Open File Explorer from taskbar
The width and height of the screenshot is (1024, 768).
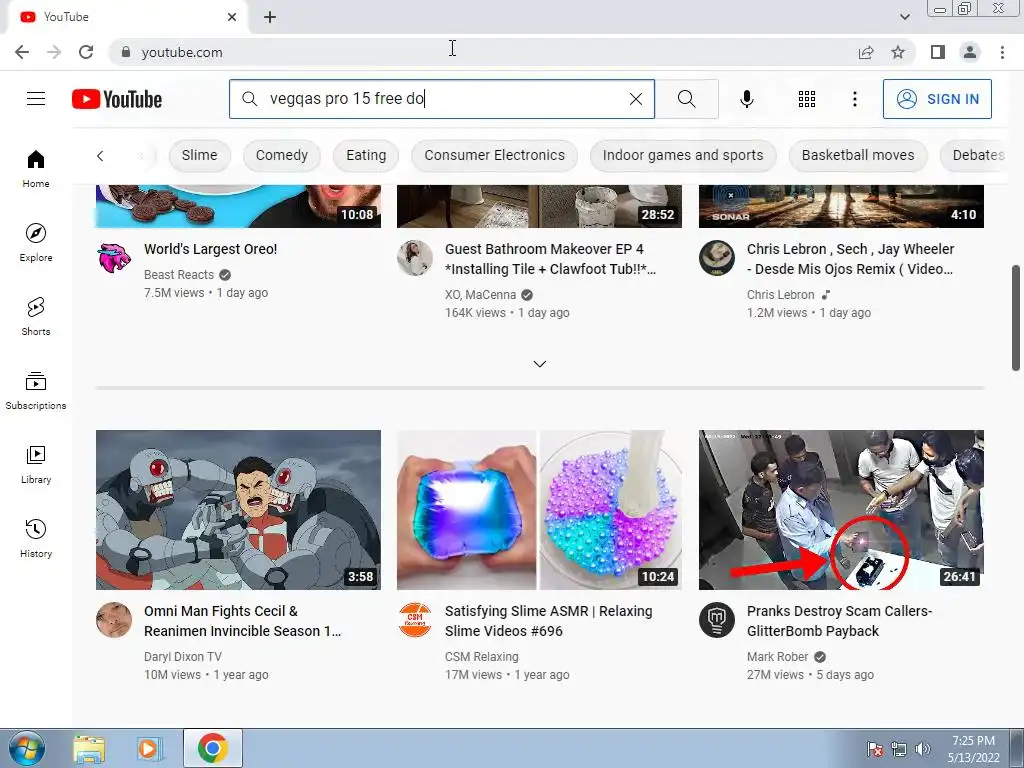click(x=89, y=748)
